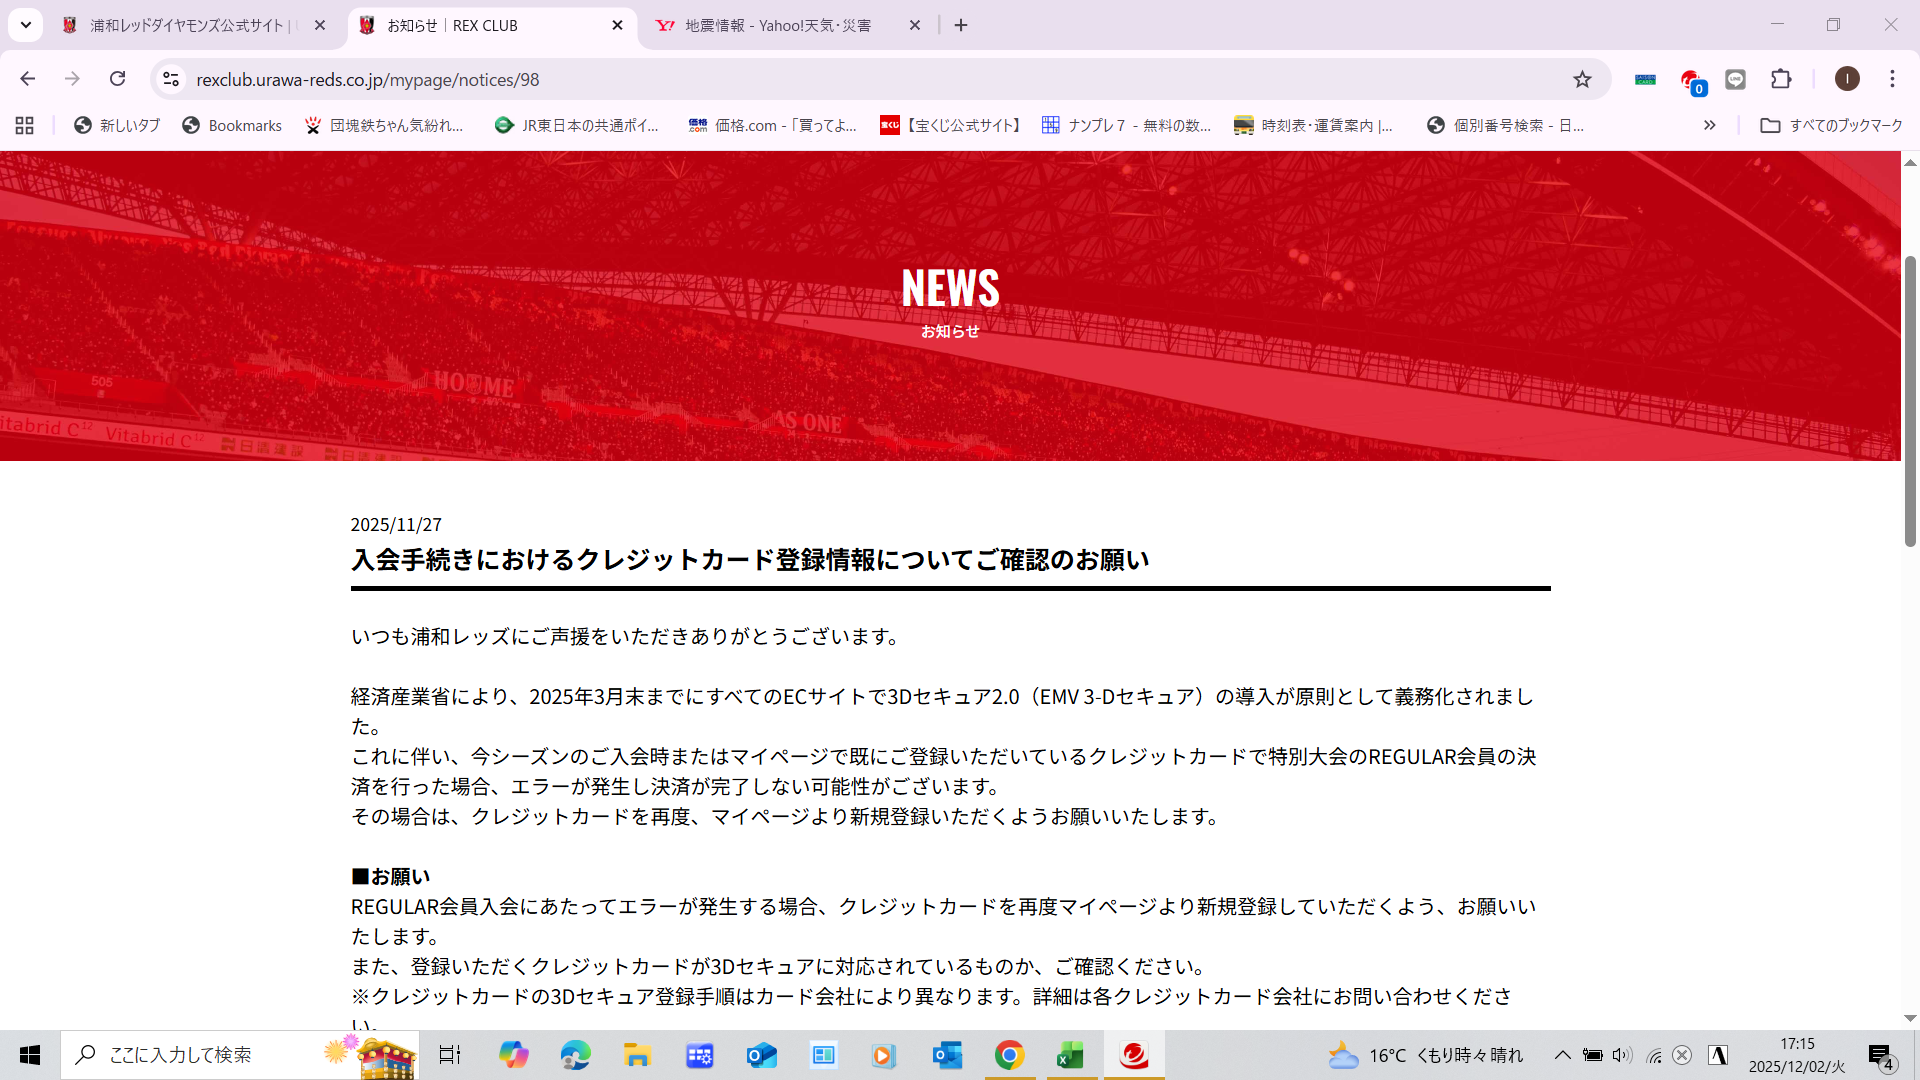Open the all bookmarks folder

(1831, 125)
